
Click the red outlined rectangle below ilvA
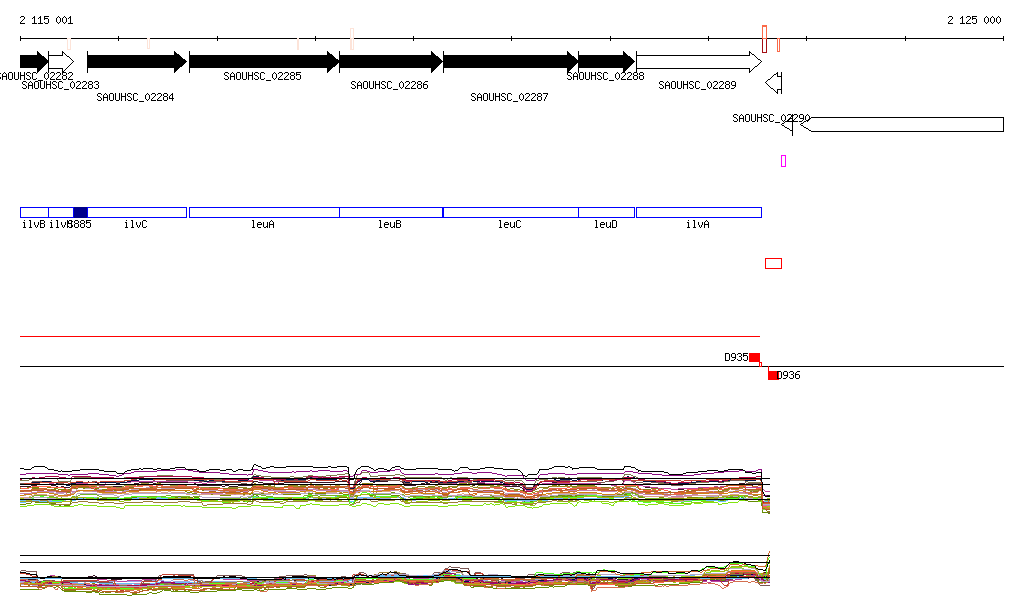tap(773, 264)
